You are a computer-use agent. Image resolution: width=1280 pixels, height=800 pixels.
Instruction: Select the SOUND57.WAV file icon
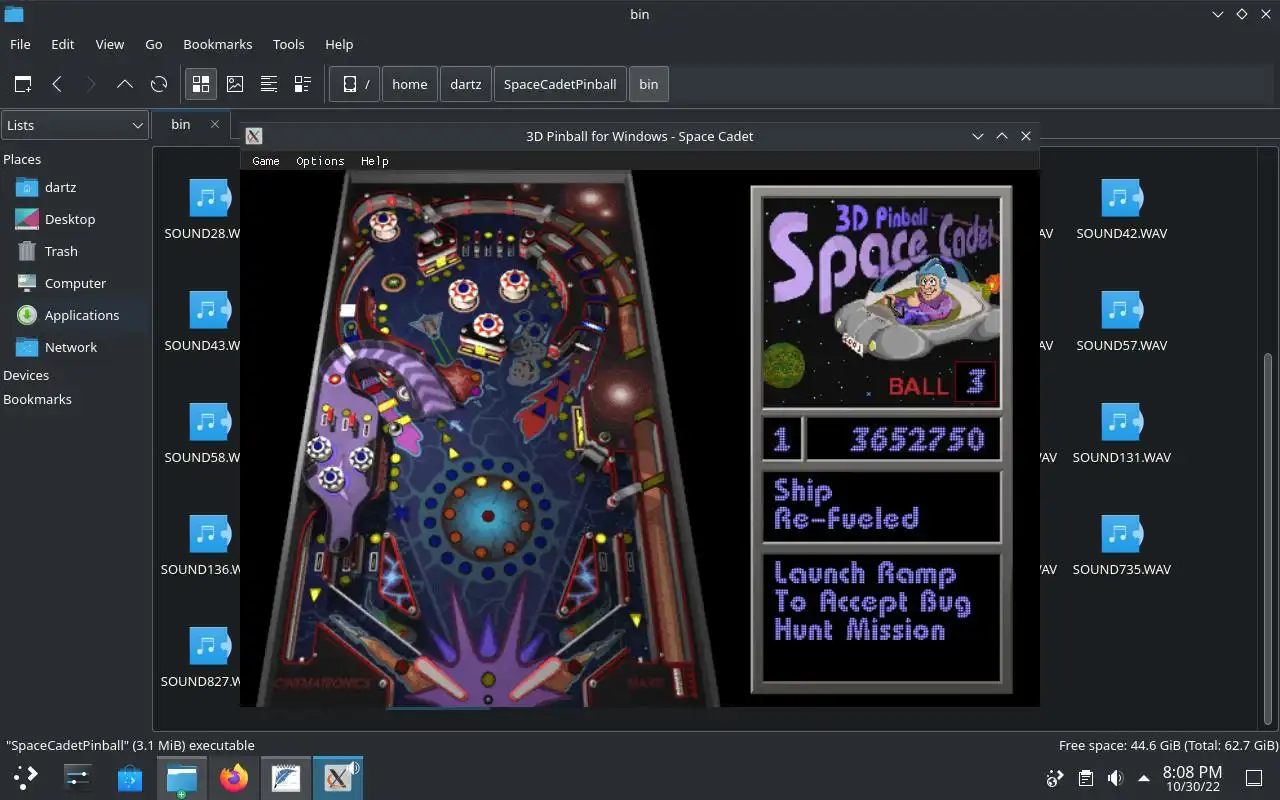[x=1121, y=310]
